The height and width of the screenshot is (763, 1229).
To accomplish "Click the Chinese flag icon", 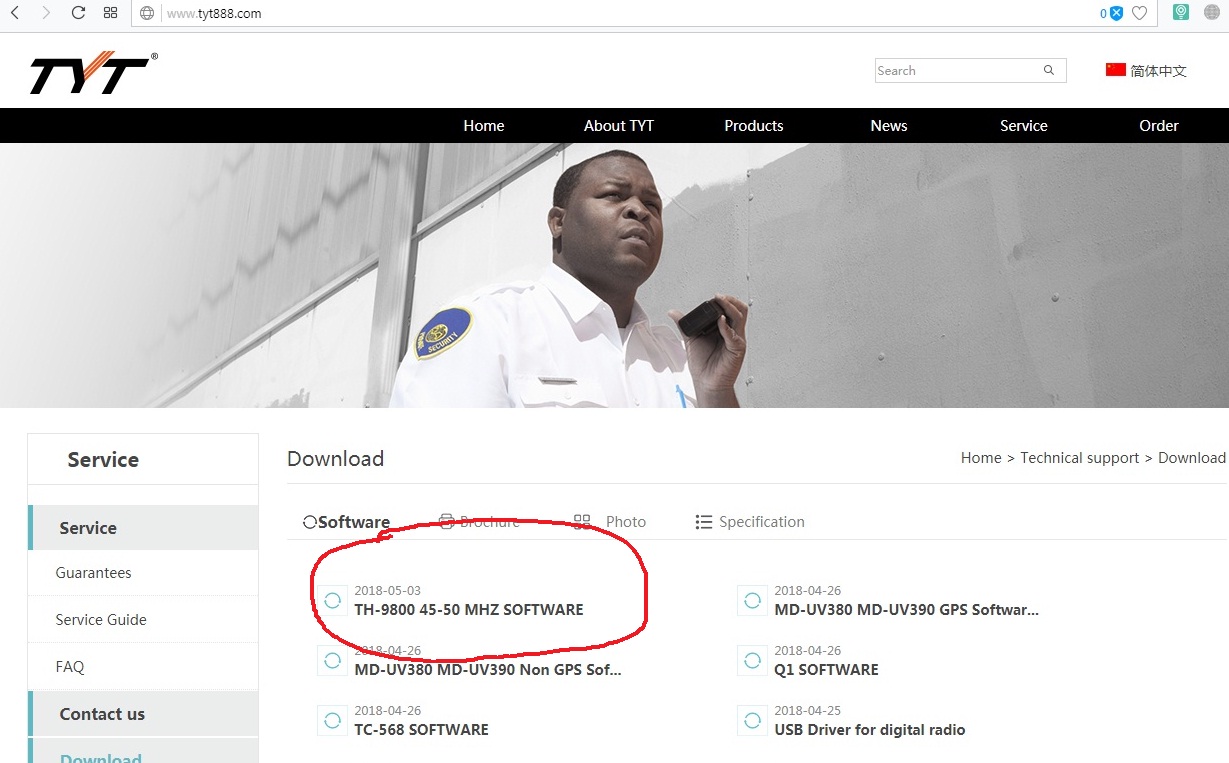I will [1116, 70].
